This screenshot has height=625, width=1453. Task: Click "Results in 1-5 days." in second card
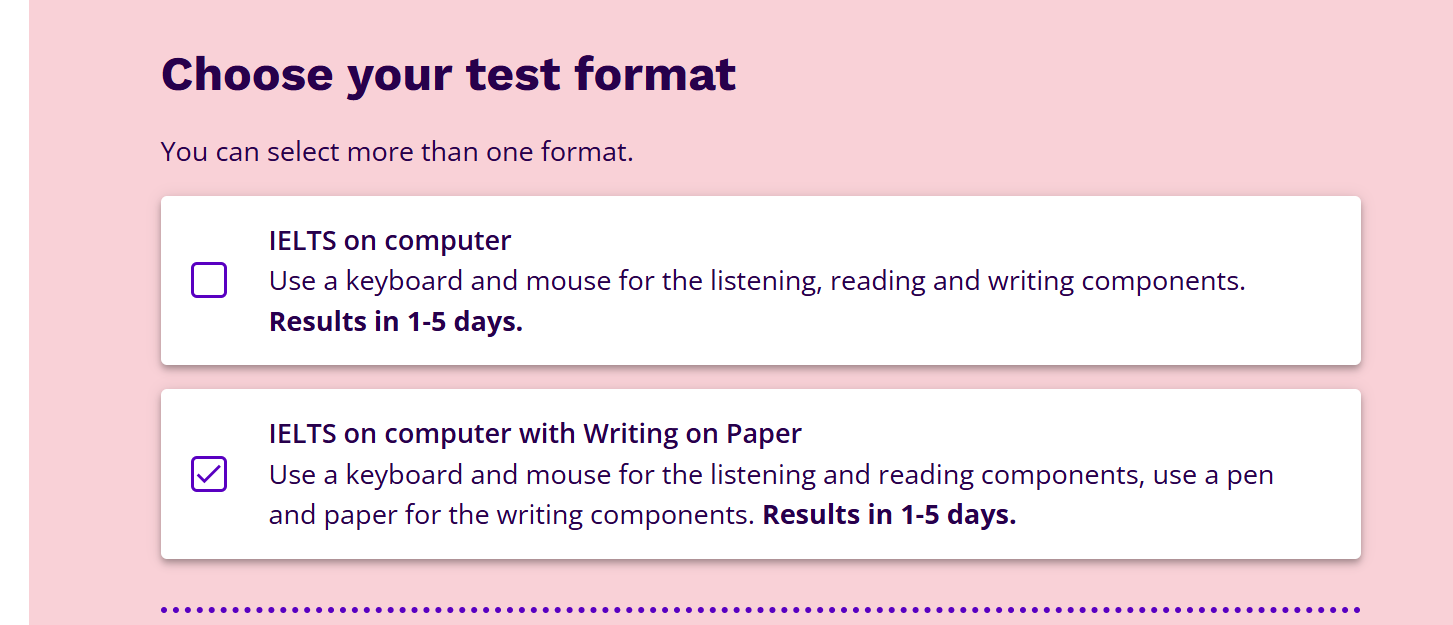pos(889,516)
